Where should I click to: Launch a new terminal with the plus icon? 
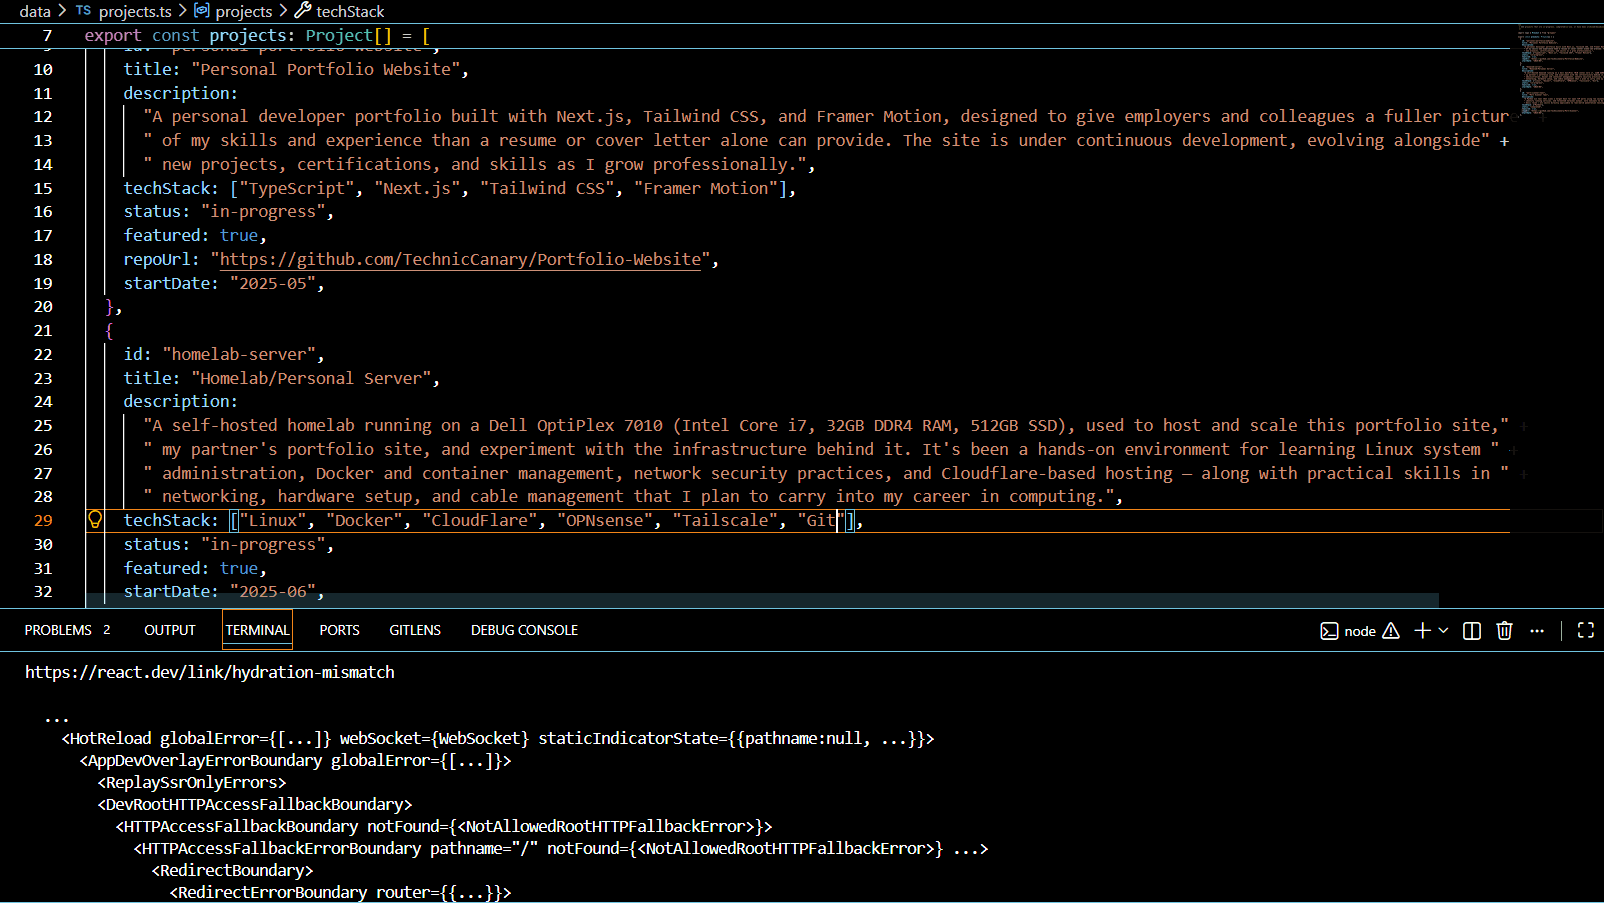(x=1422, y=630)
